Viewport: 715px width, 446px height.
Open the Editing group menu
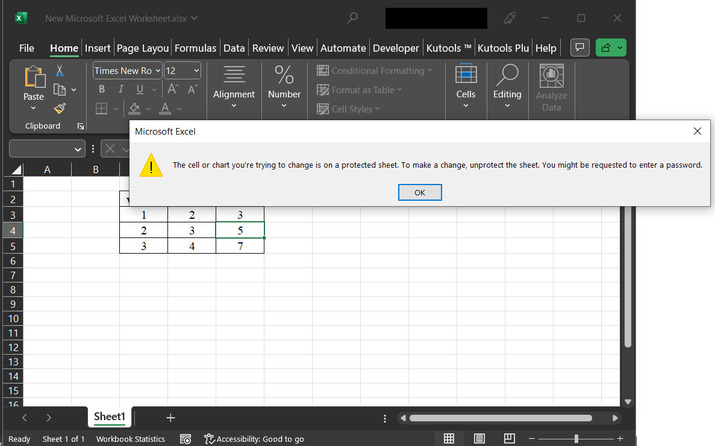pyautogui.click(x=507, y=87)
